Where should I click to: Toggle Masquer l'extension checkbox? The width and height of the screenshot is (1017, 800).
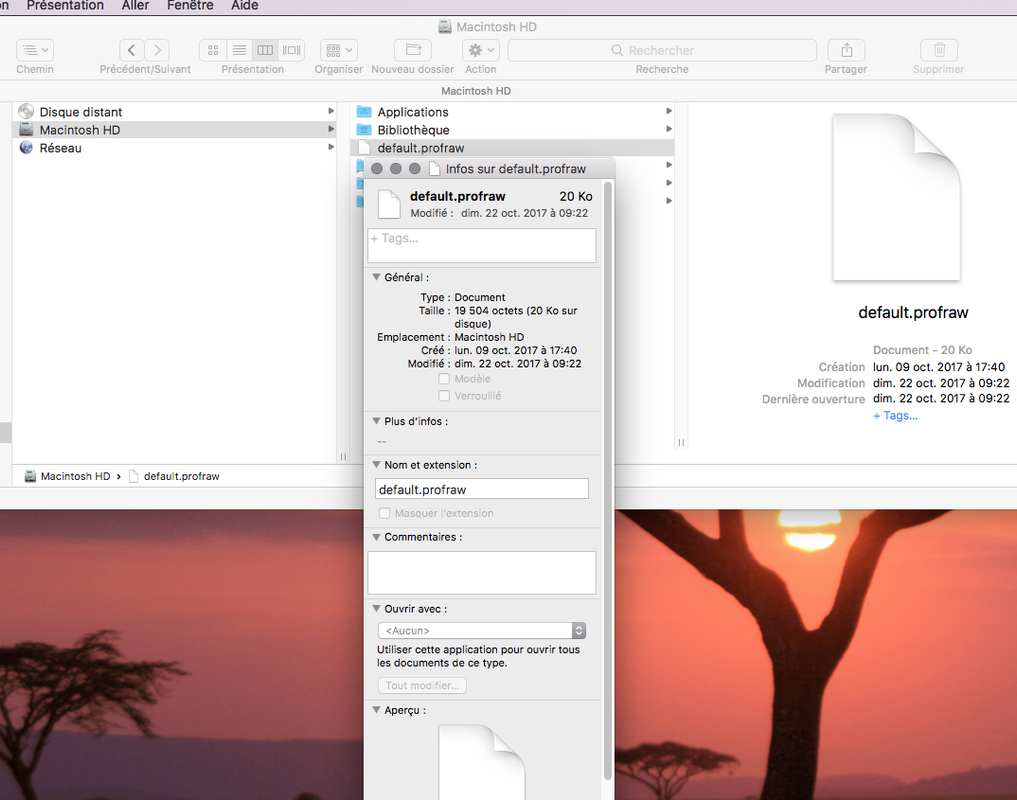[x=385, y=513]
